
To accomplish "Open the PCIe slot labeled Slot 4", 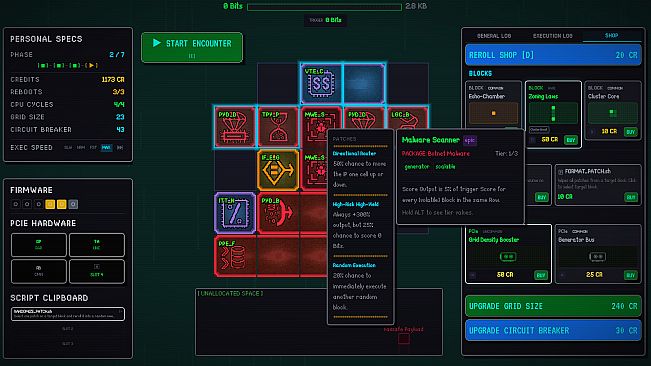I will [97, 271].
